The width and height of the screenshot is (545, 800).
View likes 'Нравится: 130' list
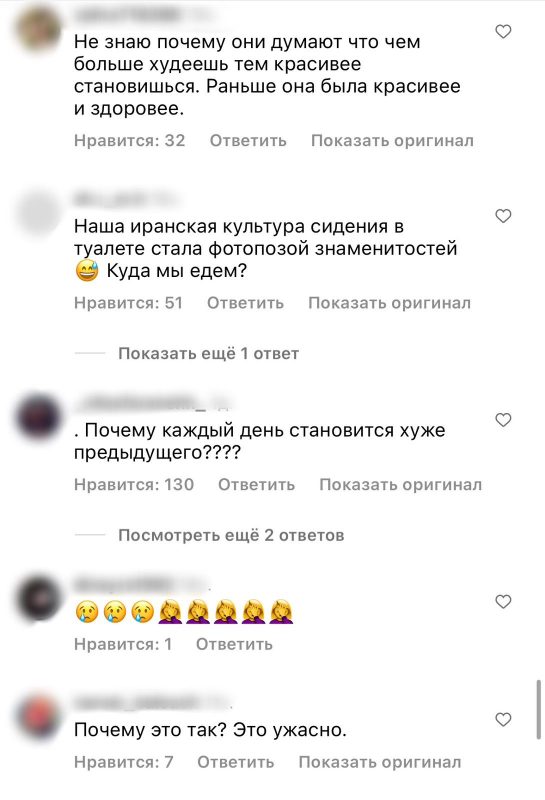(x=134, y=484)
